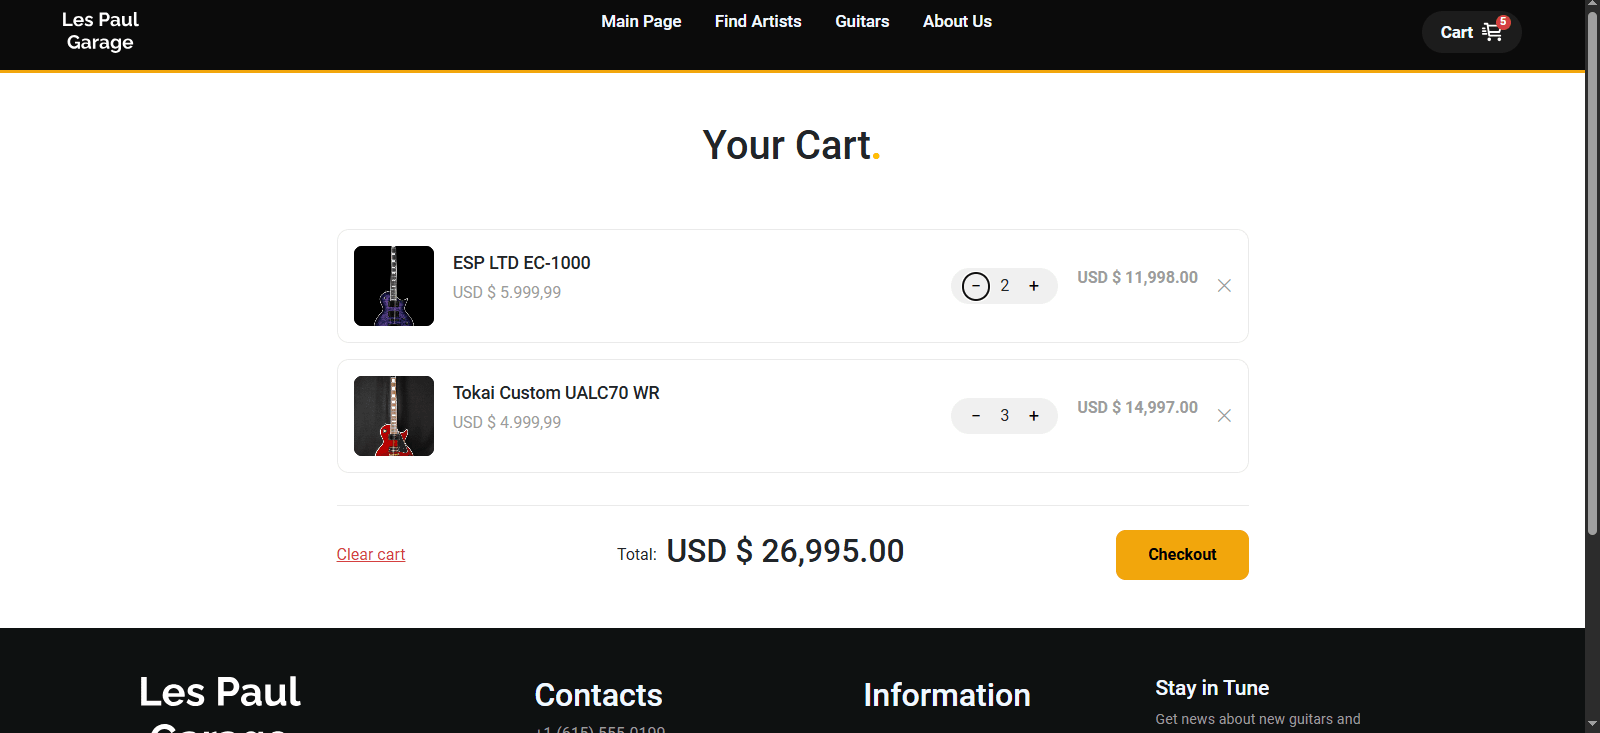Viewport: 1600px width, 733px height.
Task: Open the ESP LTD EC-1000 product title
Action: (x=522, y=263)
